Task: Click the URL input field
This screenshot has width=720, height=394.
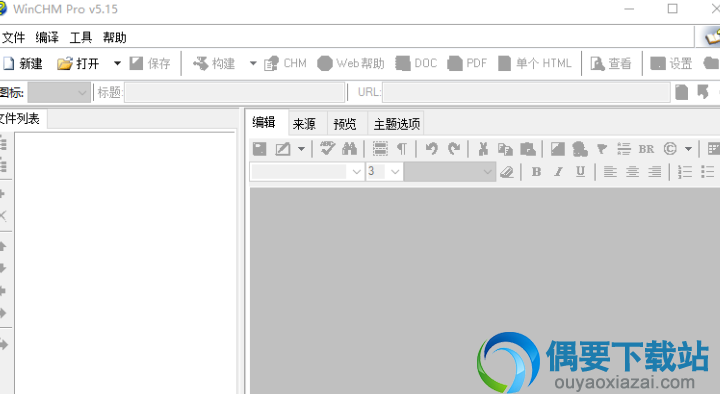Action: (x=526, y=93)
